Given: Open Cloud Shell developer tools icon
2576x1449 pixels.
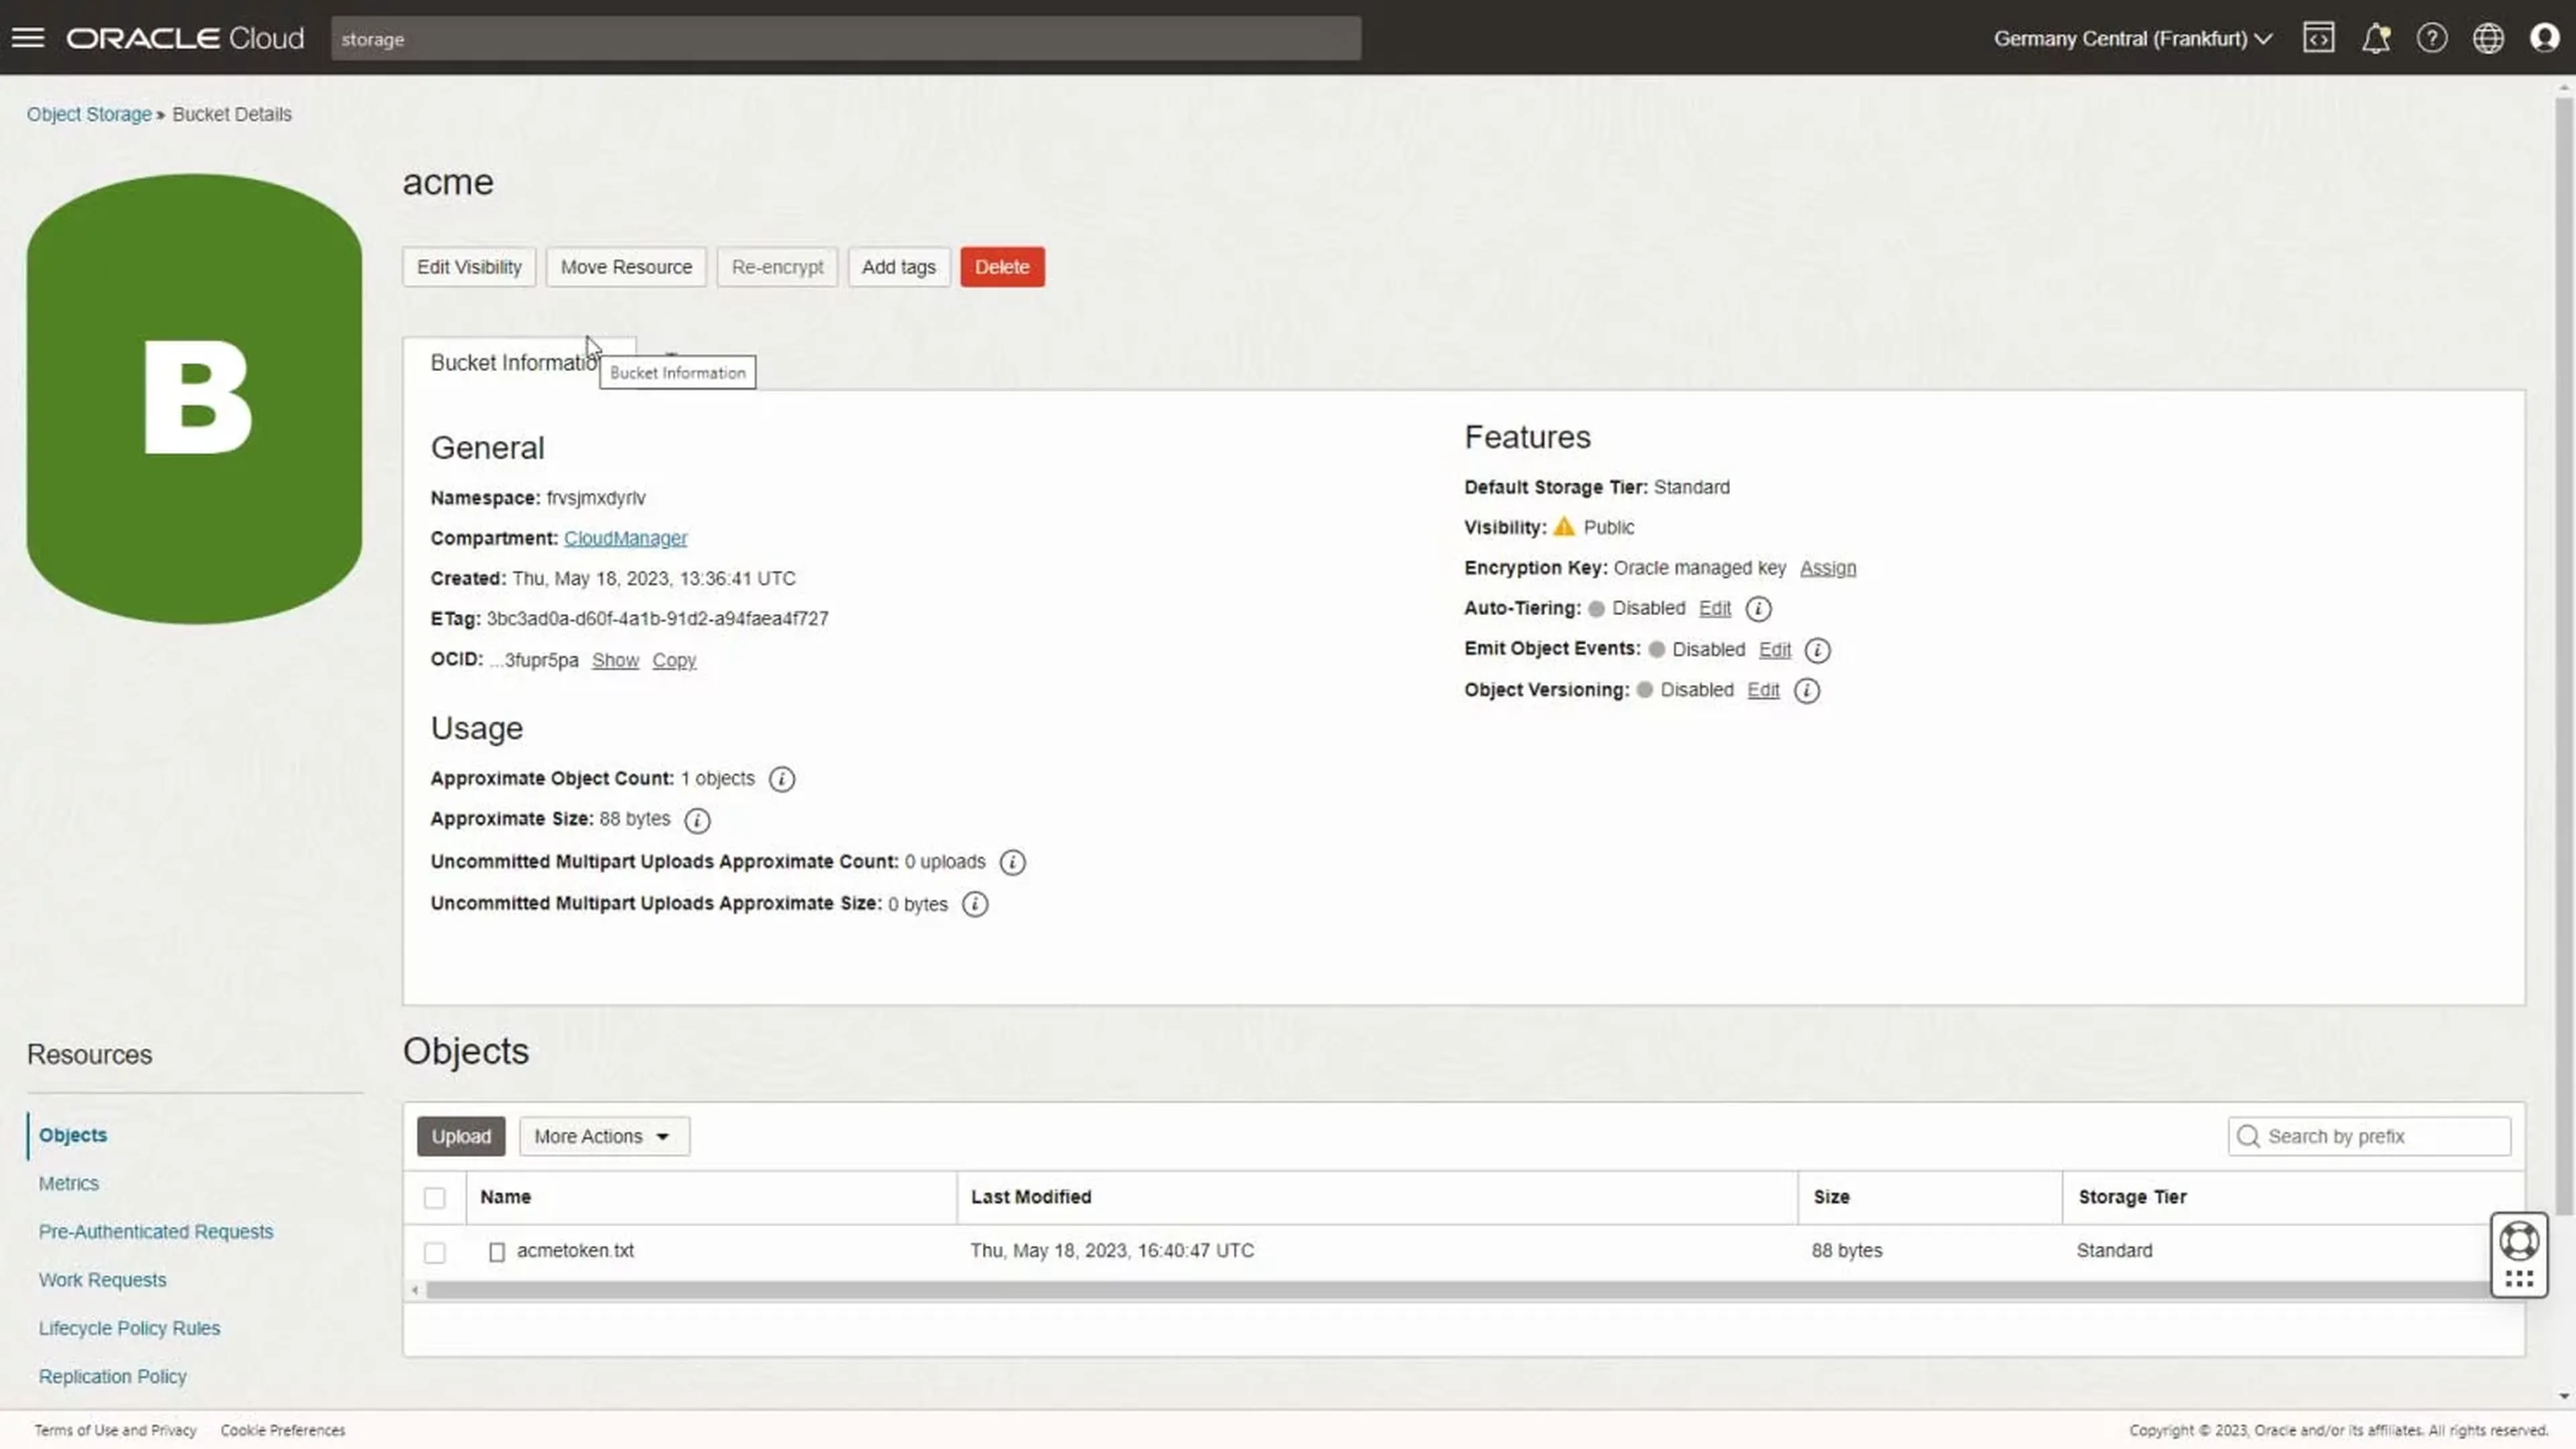Looking at the screenshot, I should 2318,38.
